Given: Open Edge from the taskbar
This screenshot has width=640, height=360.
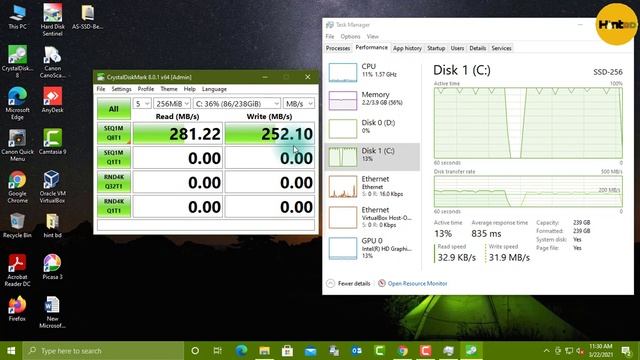Looking at the screenshot, I should (241, 351).
